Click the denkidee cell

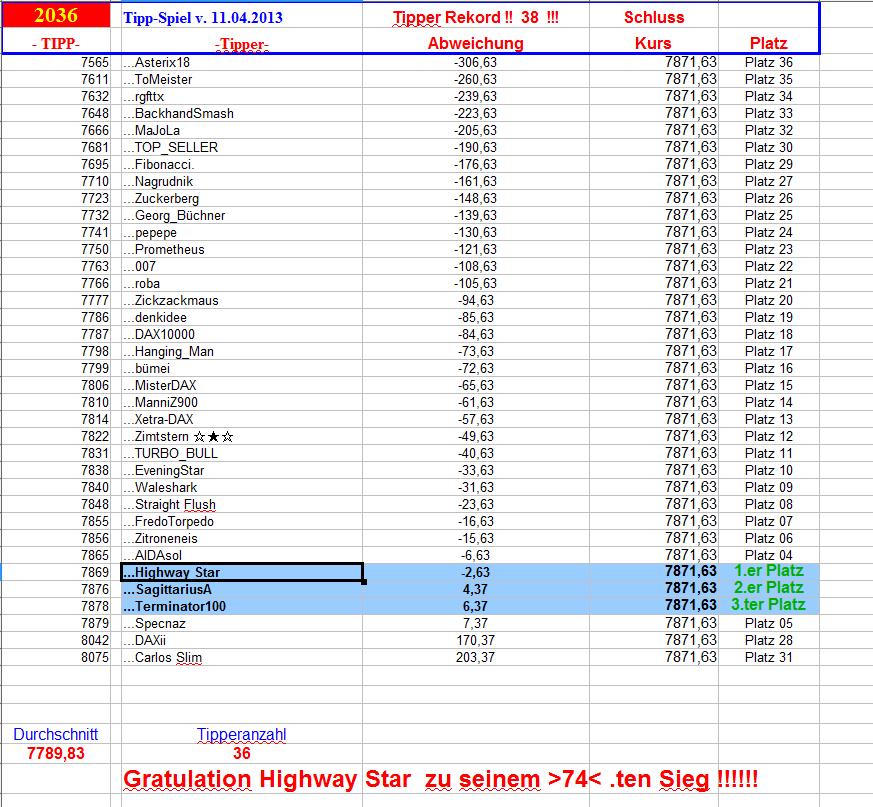(x=242, y=317)
